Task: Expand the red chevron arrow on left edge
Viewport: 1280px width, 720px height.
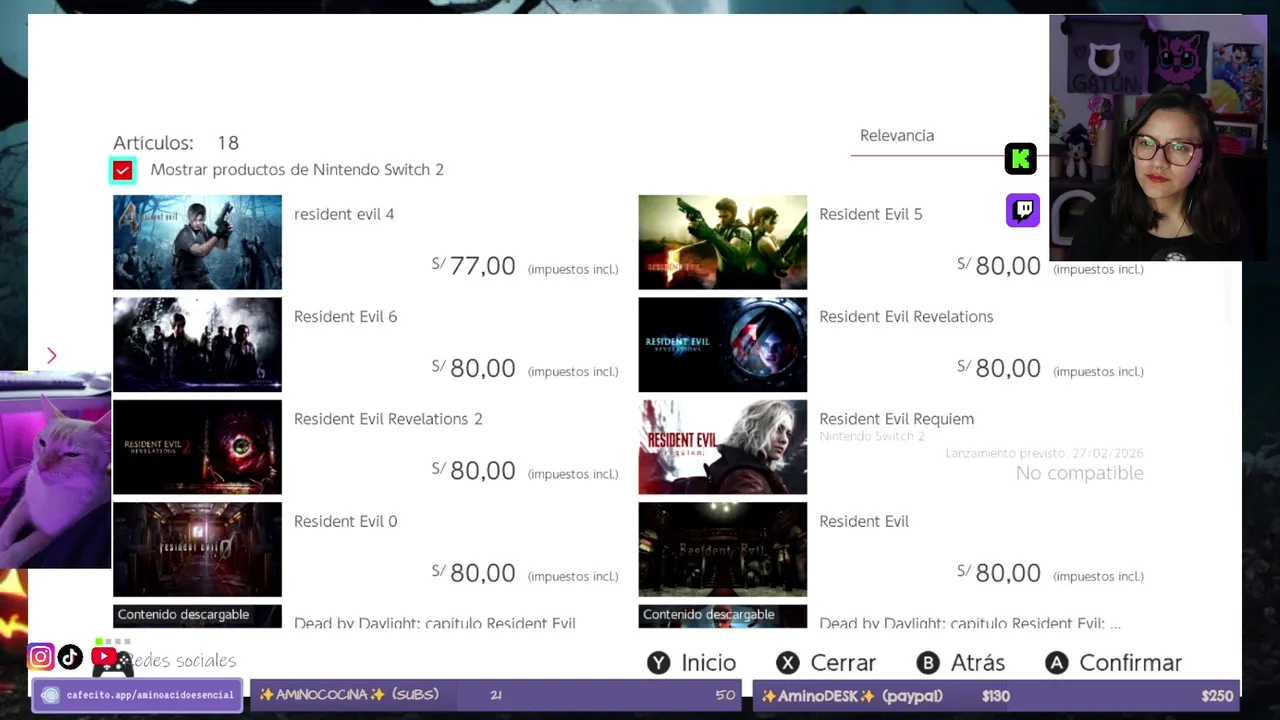Action: [52, 355]
